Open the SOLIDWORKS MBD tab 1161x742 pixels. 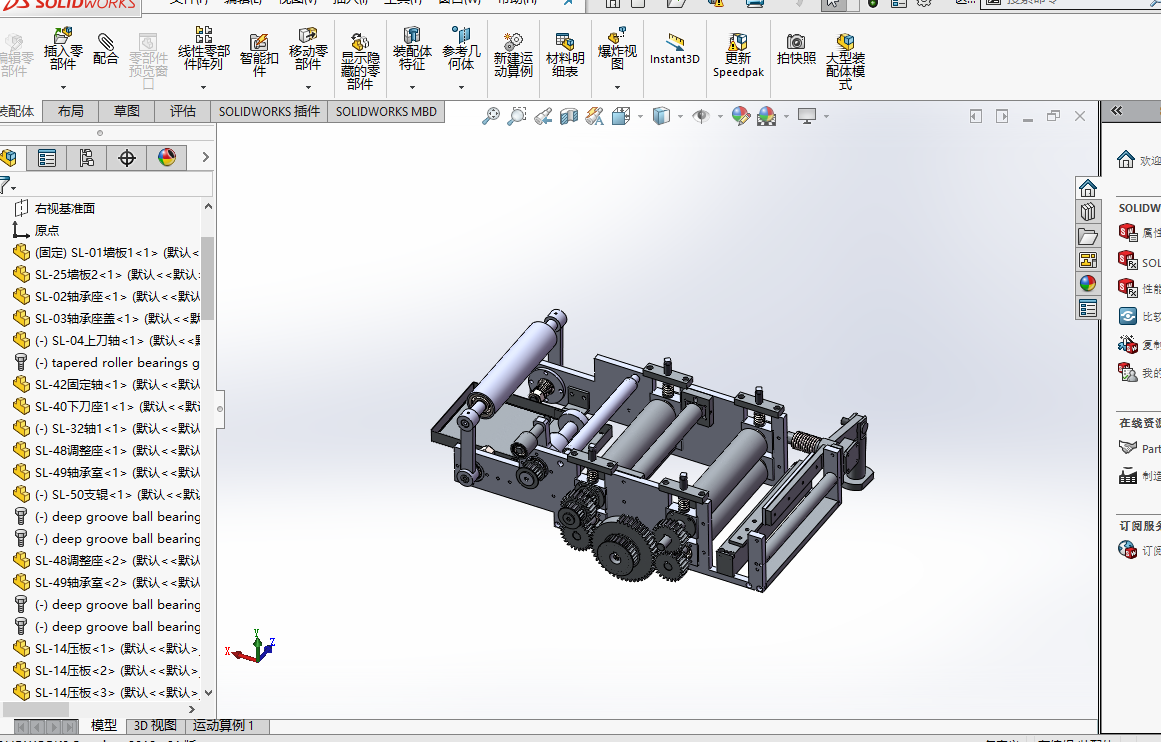click(x=387, y=111)
